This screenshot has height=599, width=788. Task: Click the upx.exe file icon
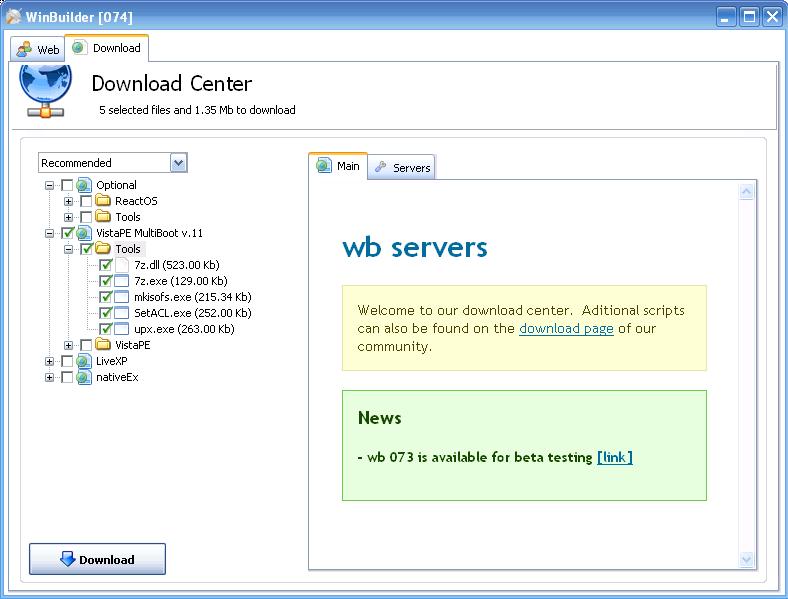pos(122,329)
